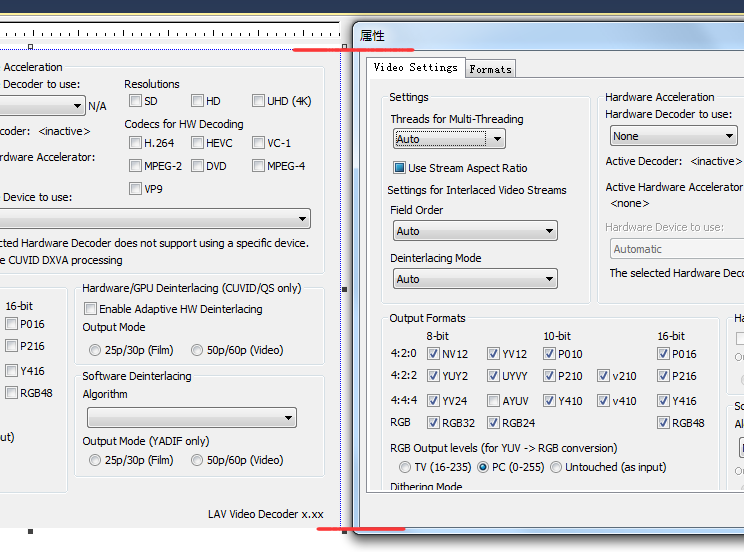Open Threads for Multi-Threading Auto dropdown
The image size is (744, 552).
[449, 139]
